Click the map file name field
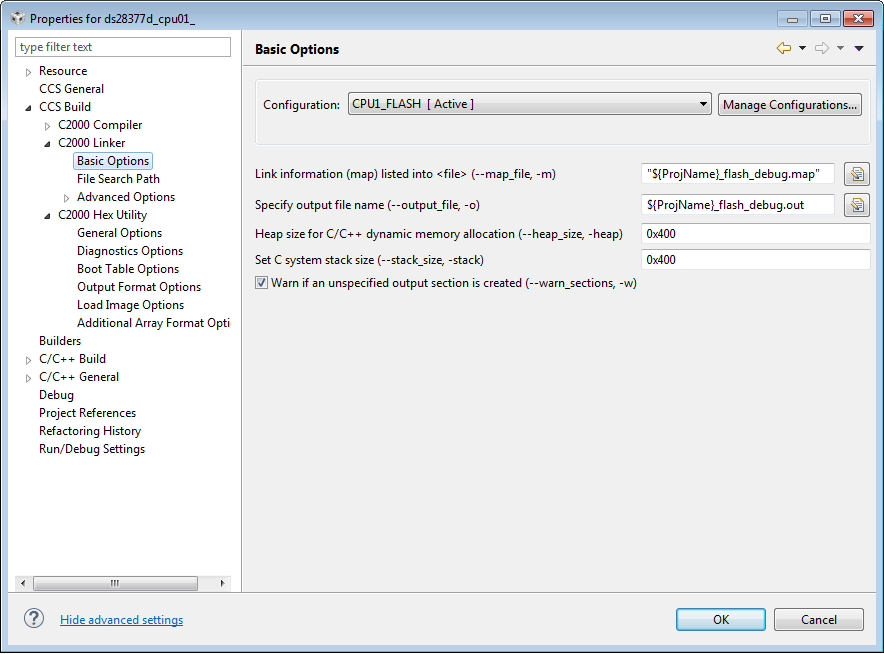 click(x=737, y=174)
